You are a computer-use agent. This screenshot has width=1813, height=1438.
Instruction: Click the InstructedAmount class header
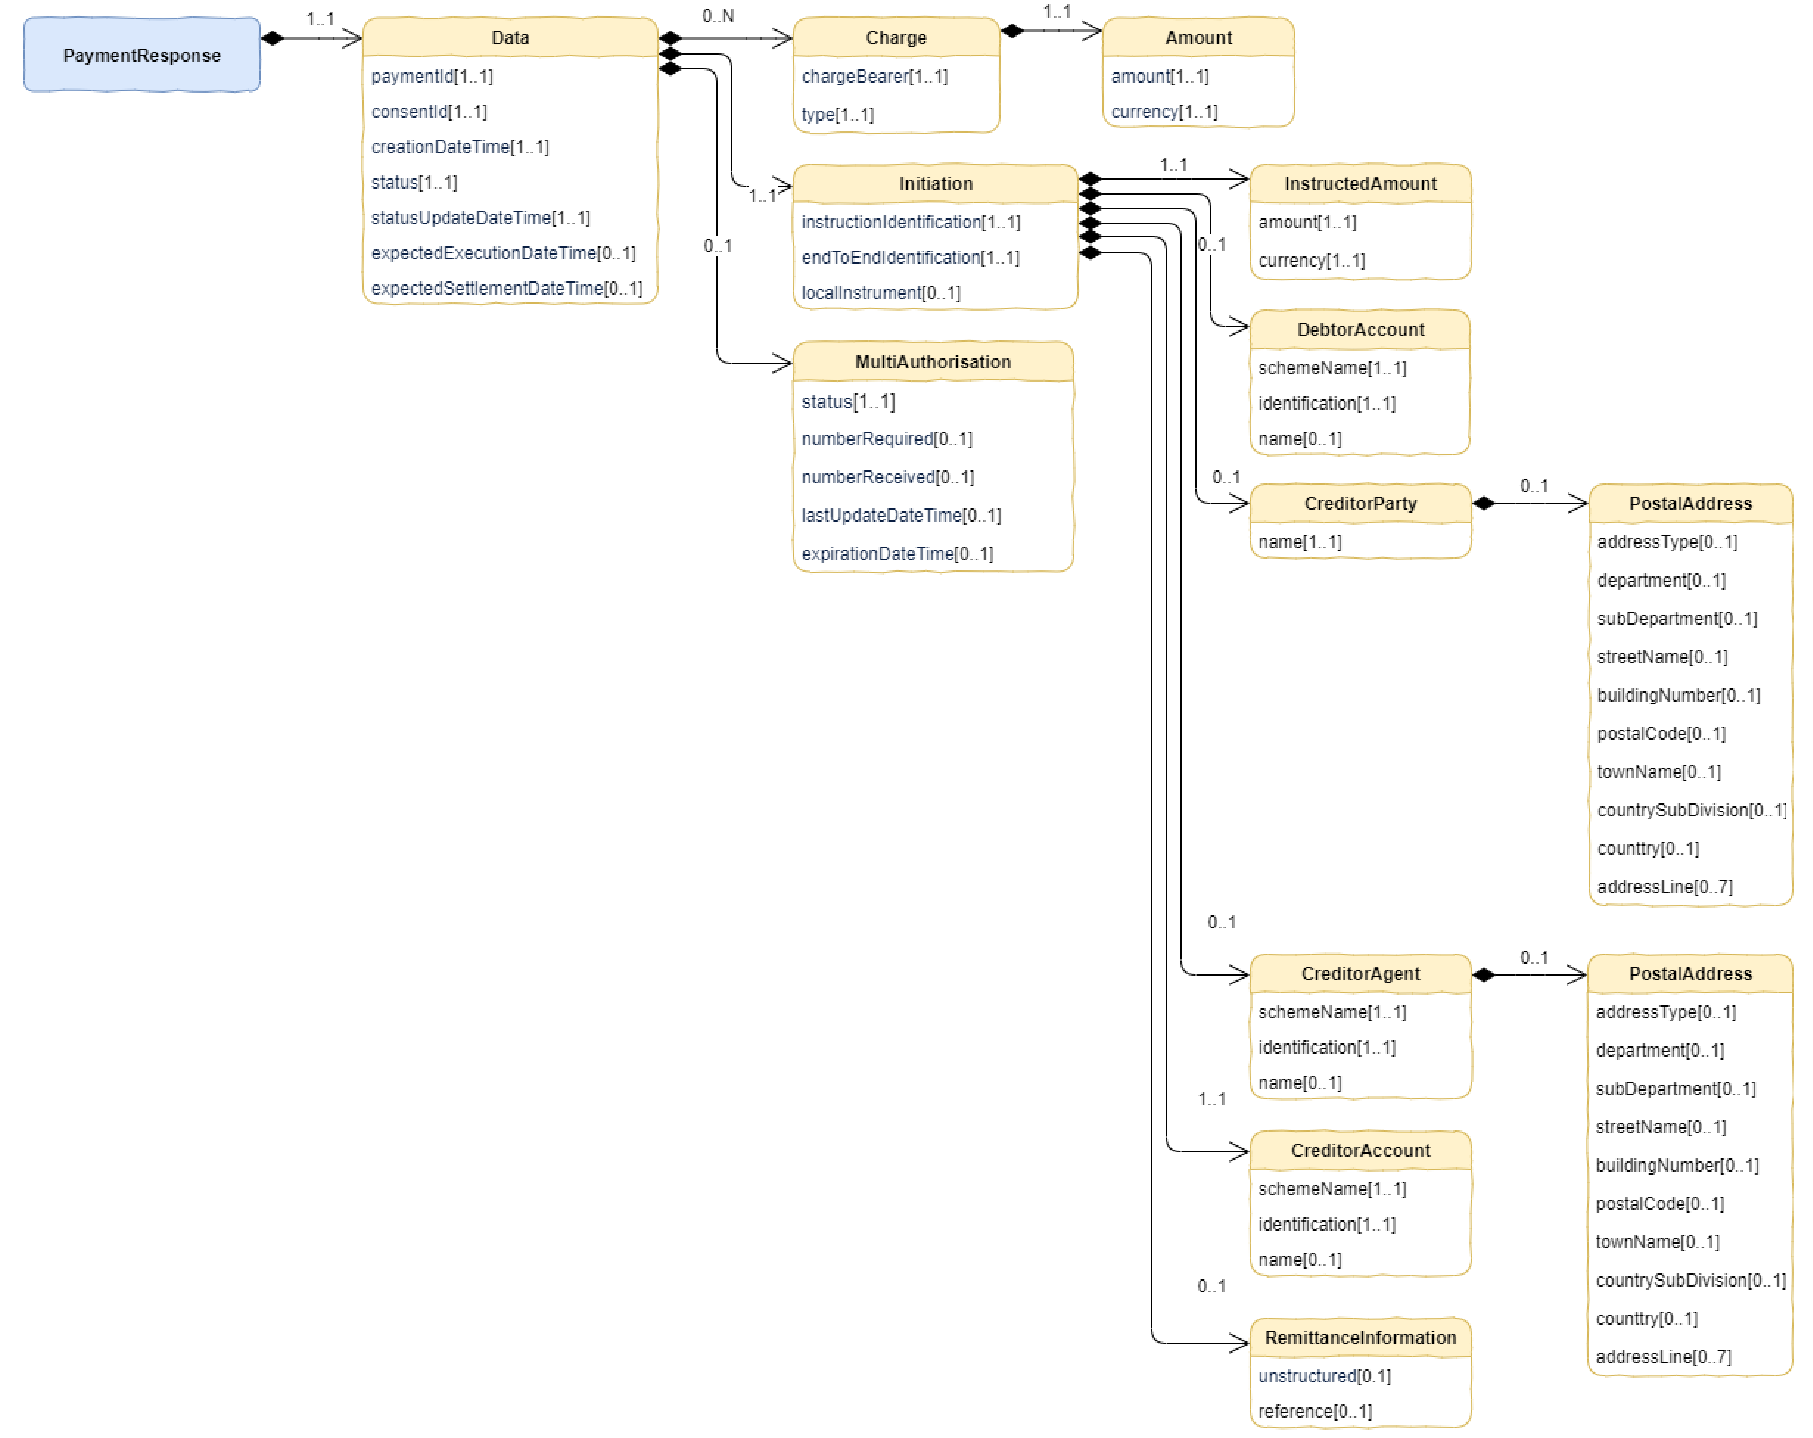pos(1359,184)
